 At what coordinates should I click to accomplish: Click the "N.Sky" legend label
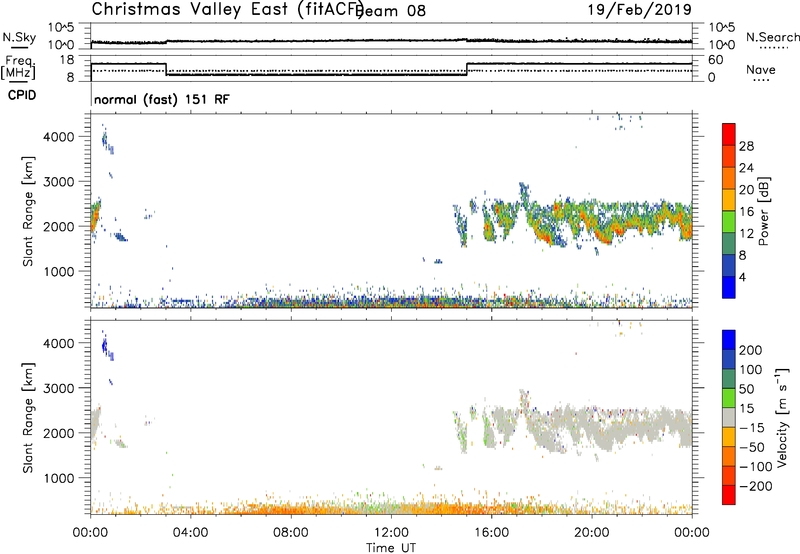[x=19, y=37]
